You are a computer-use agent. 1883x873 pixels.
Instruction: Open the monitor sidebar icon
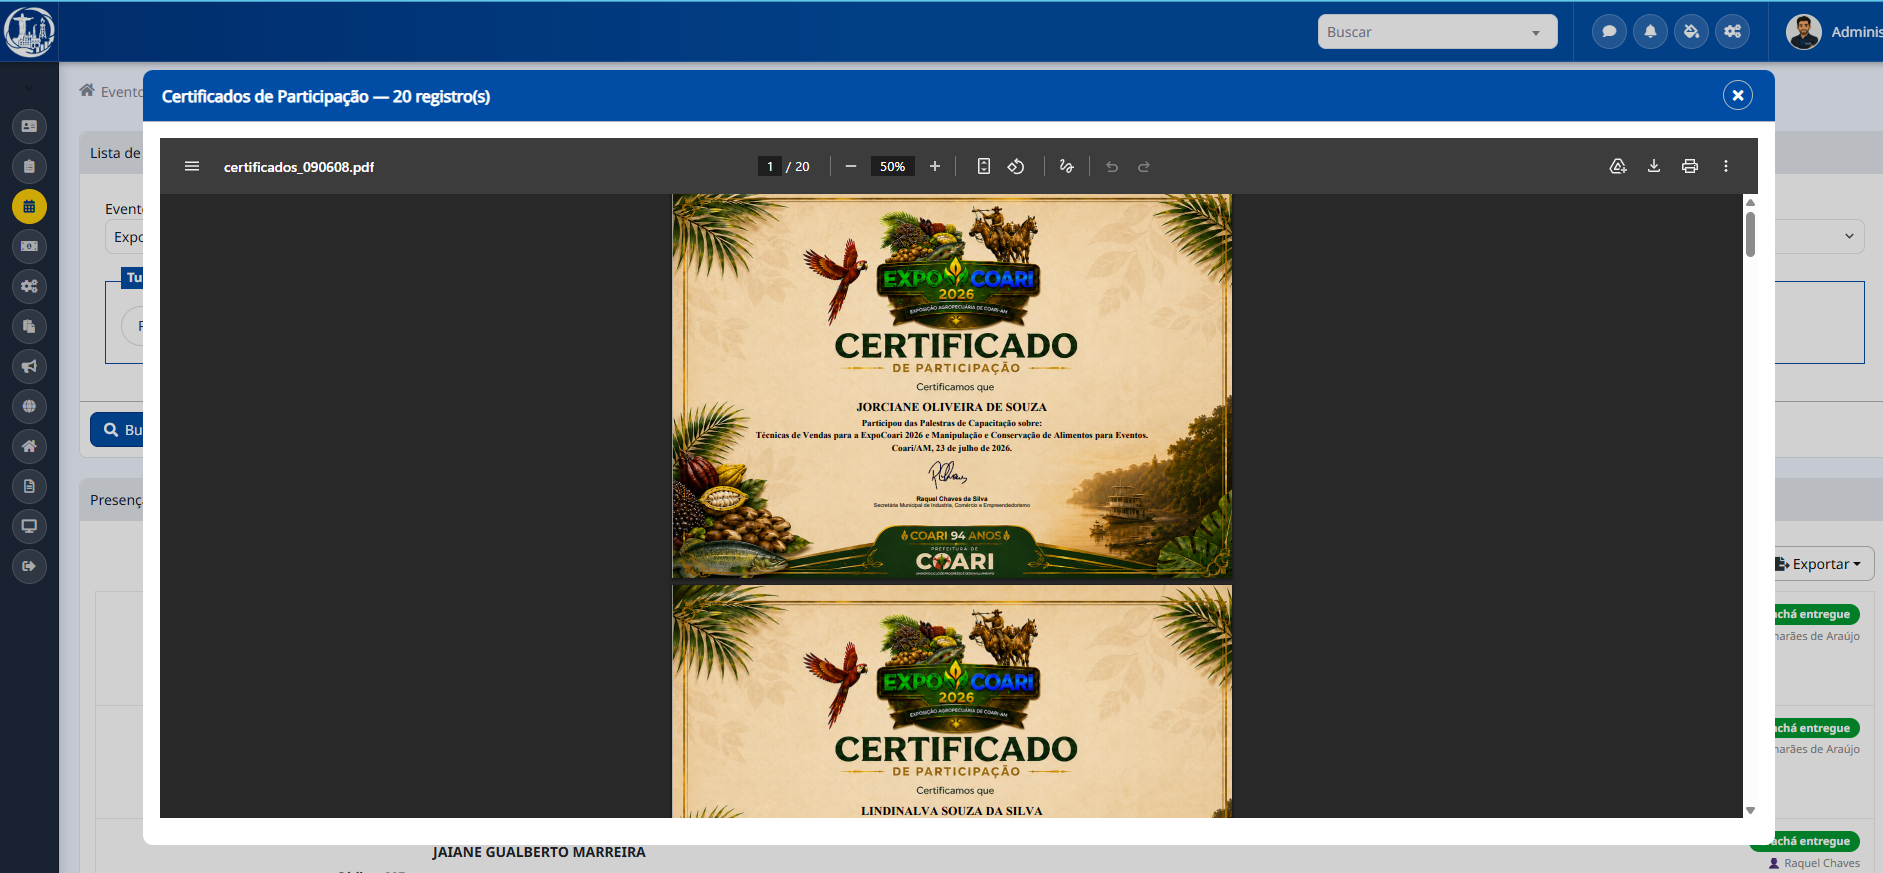click(29, 526)
